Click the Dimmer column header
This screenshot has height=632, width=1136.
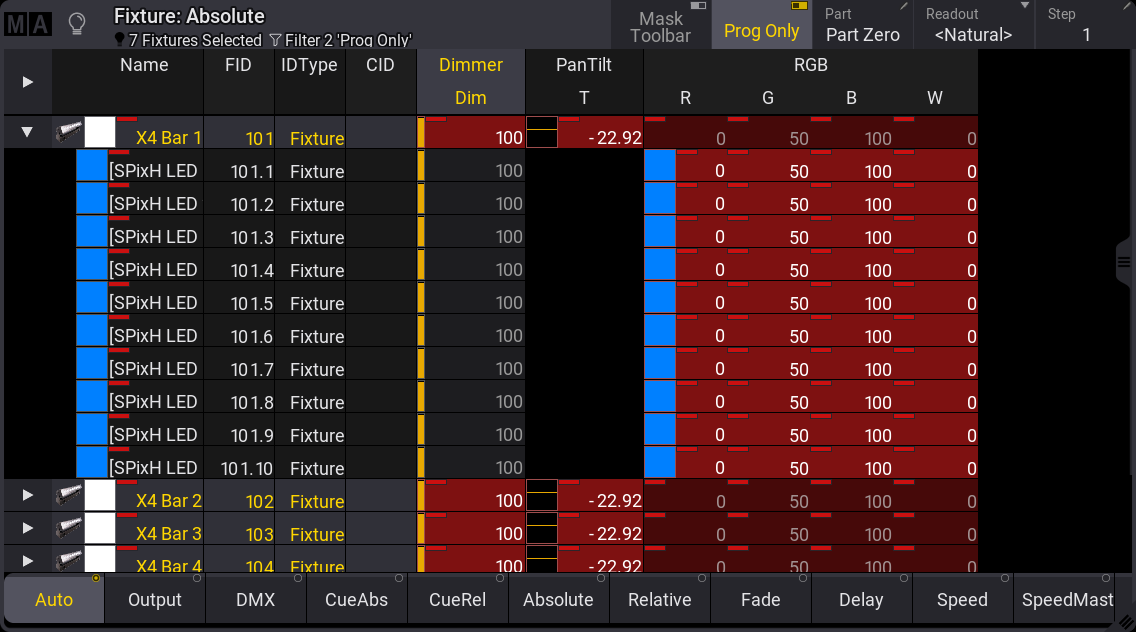471,65
